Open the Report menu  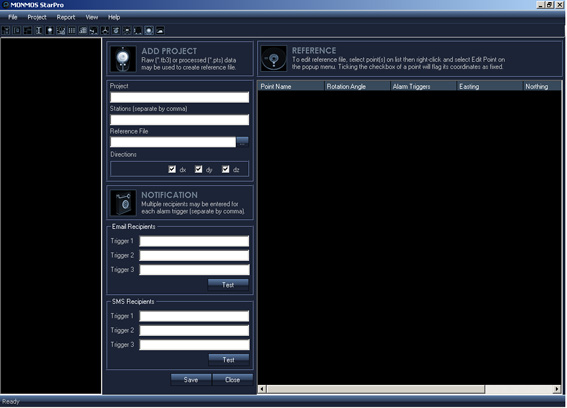click(66, 17)
